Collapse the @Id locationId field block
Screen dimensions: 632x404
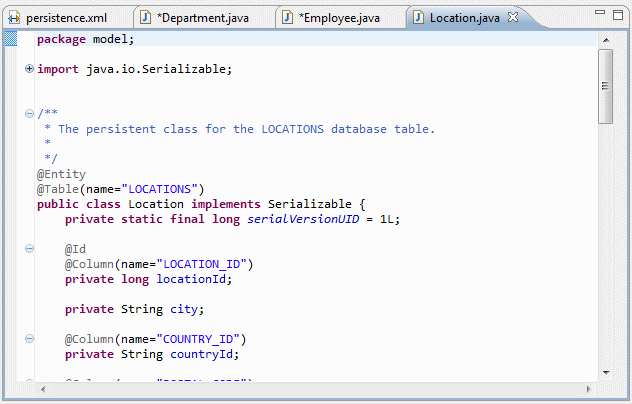[x=29, y=248]
